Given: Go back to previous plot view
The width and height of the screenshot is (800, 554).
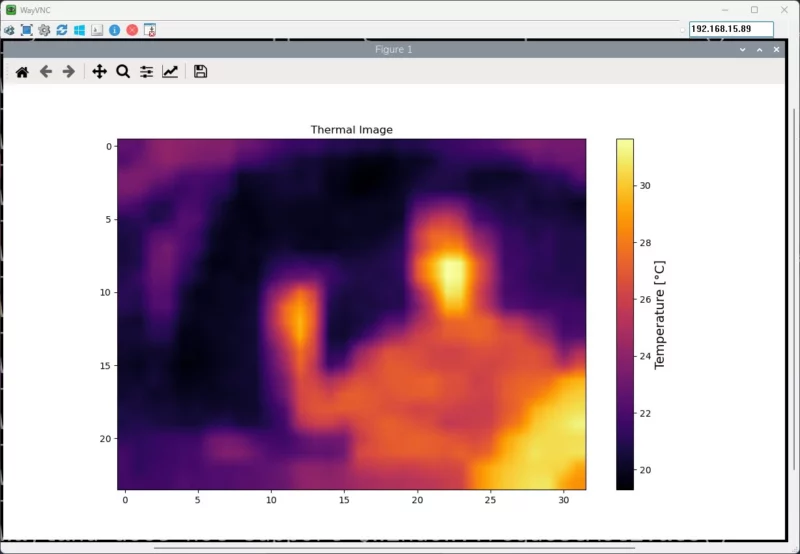Looking at the screenshot, I should tap(46, 72).
